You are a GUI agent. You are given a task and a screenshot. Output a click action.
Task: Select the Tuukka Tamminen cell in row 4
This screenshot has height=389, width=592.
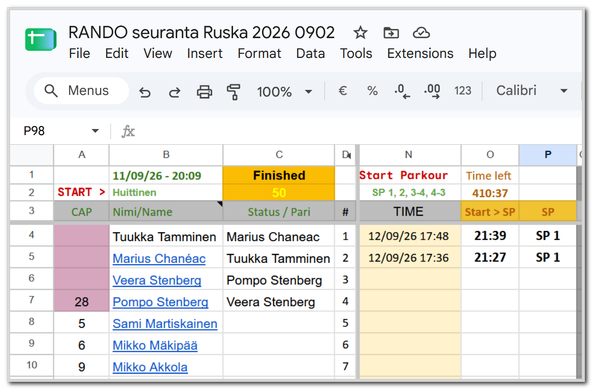[x=166, y=236]
